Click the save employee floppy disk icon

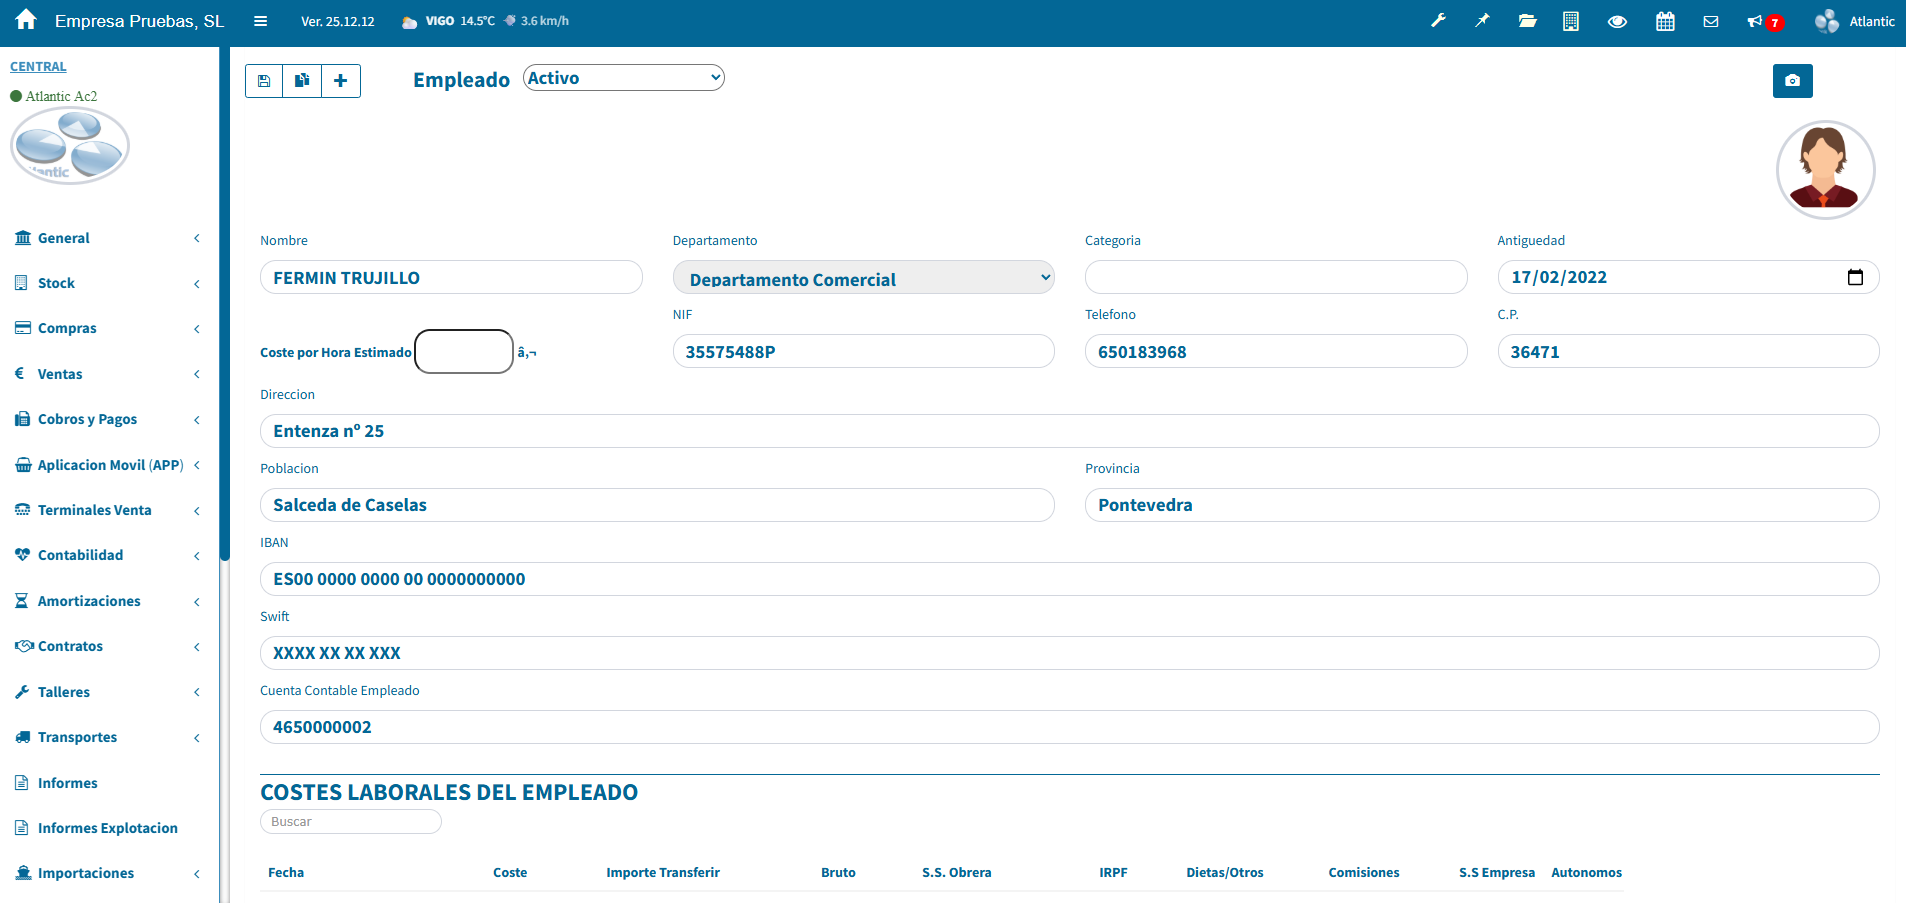pyautogui.click(x=264, y=81)
